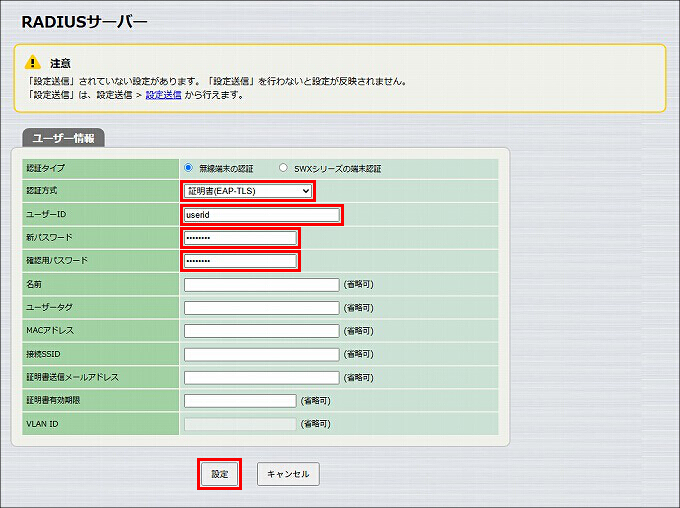Click the ユーザータグ row label
The height and width of the screenshot is (508, 680).
point(49,307)
